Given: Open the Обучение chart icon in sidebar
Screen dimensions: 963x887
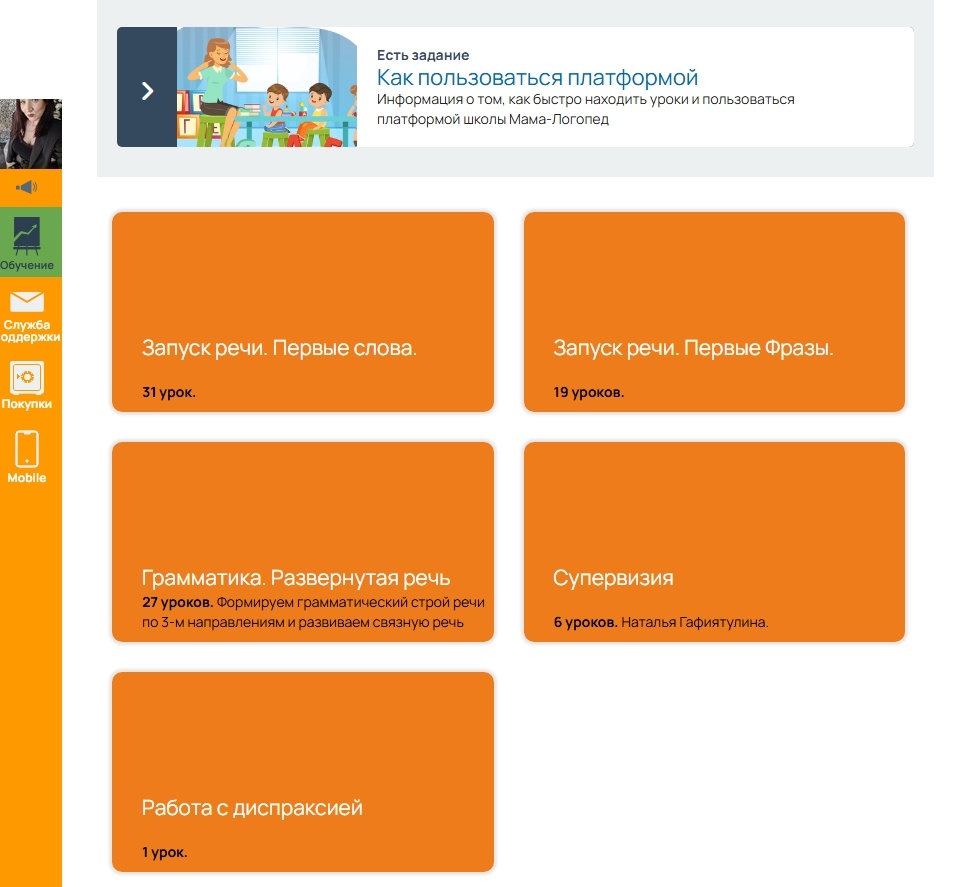Looking at the screenshot, I should (x=27, y=235).
